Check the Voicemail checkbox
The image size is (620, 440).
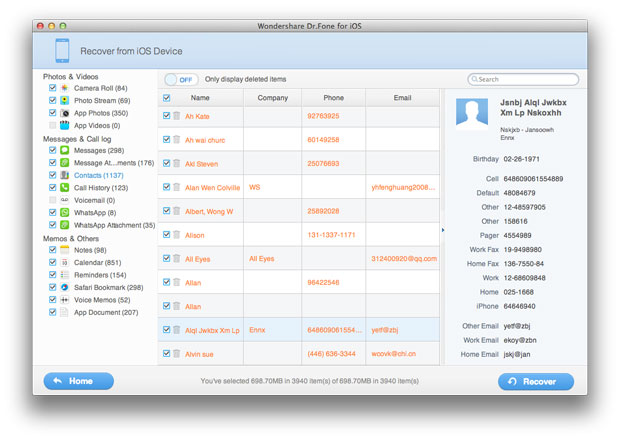click(x=52, y=200)
